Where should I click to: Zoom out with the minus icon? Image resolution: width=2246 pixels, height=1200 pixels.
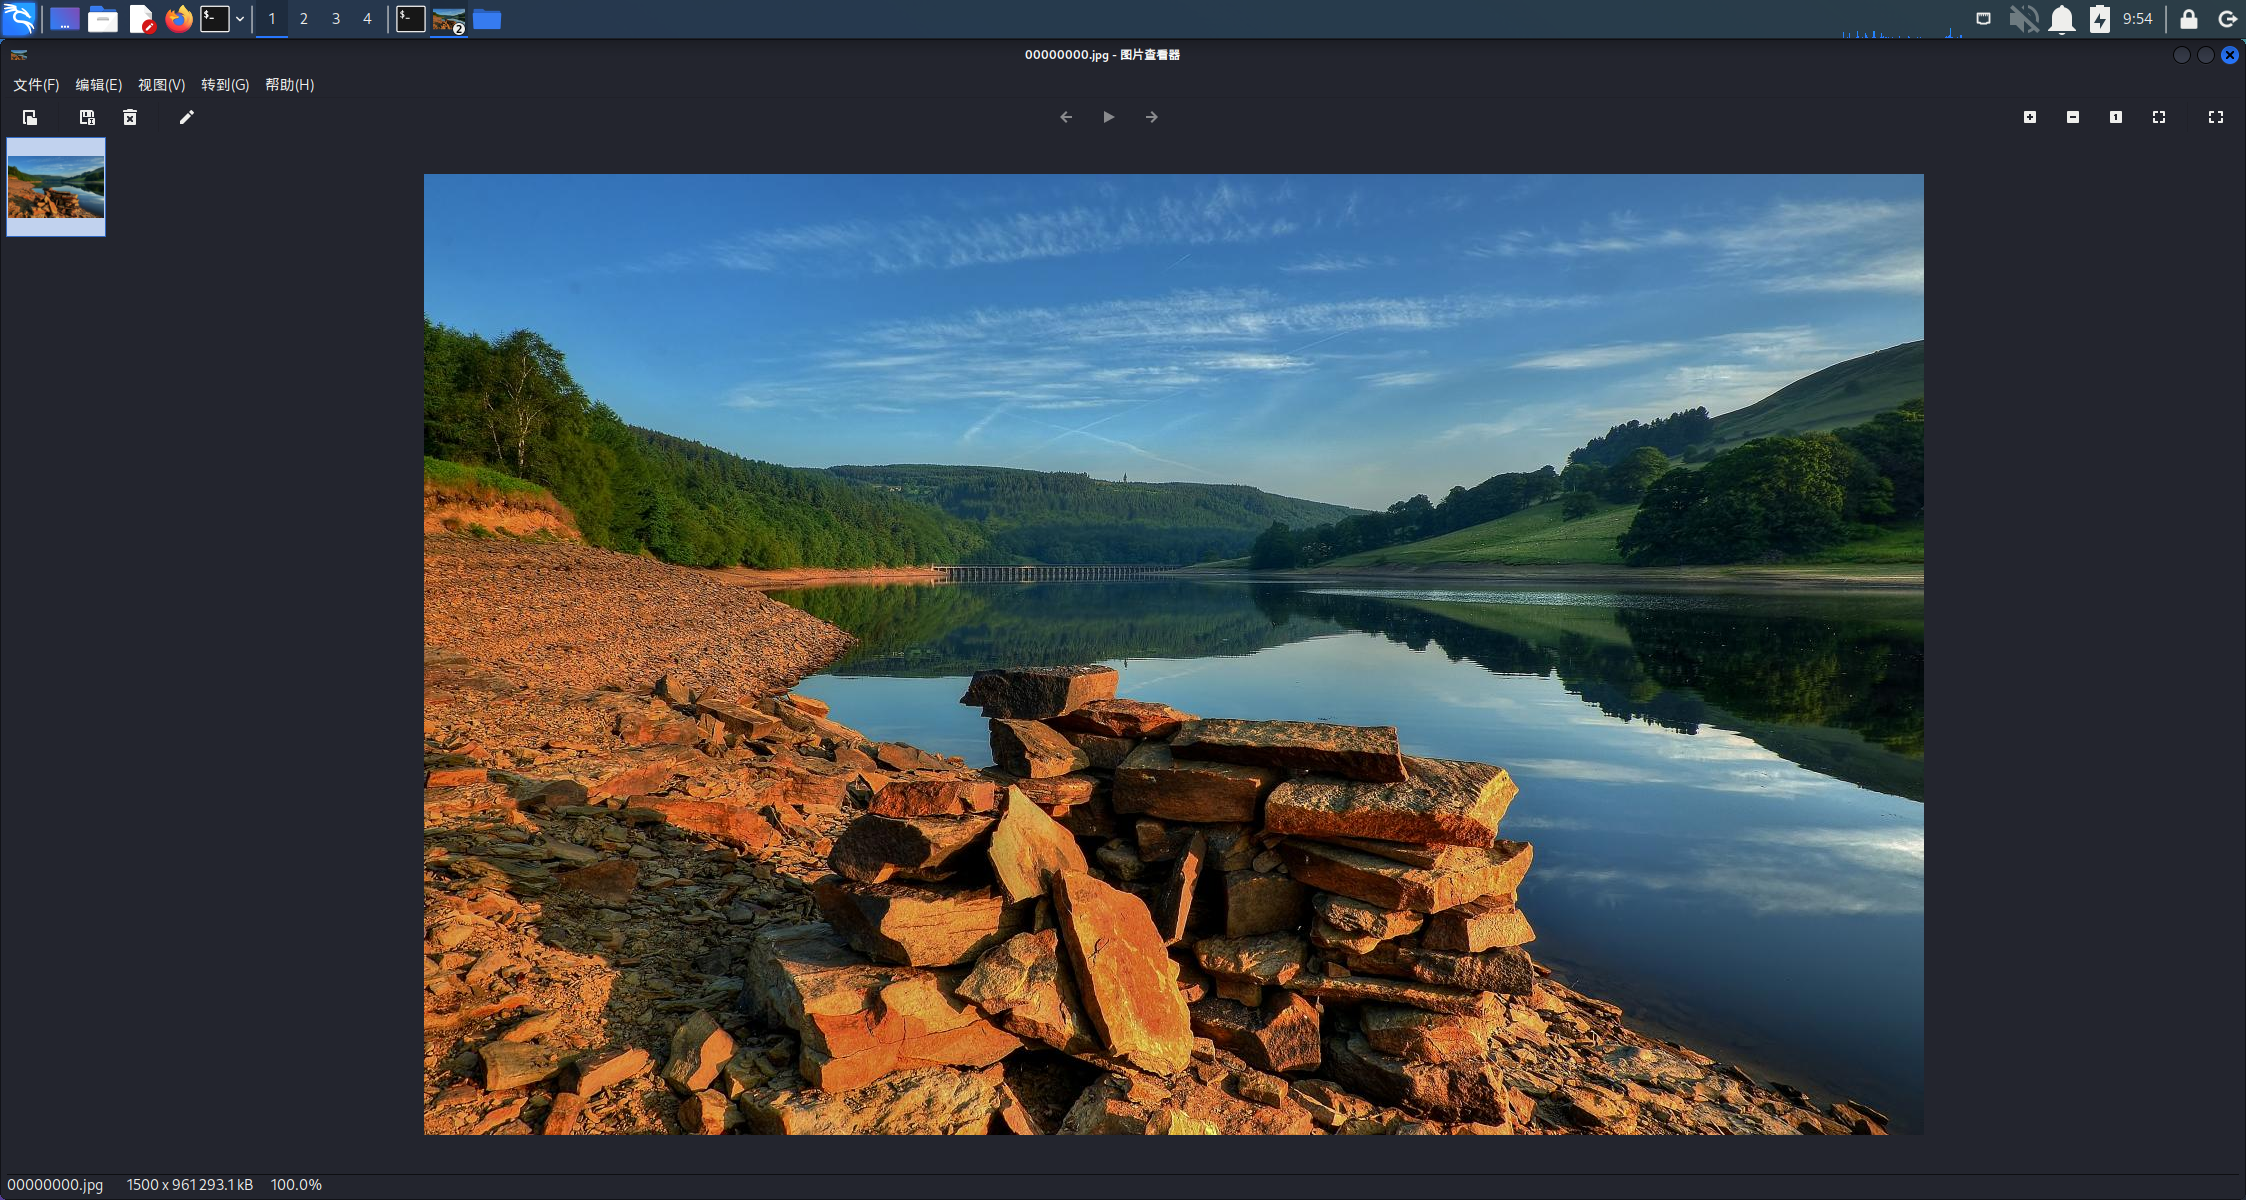click(2073, 118)
